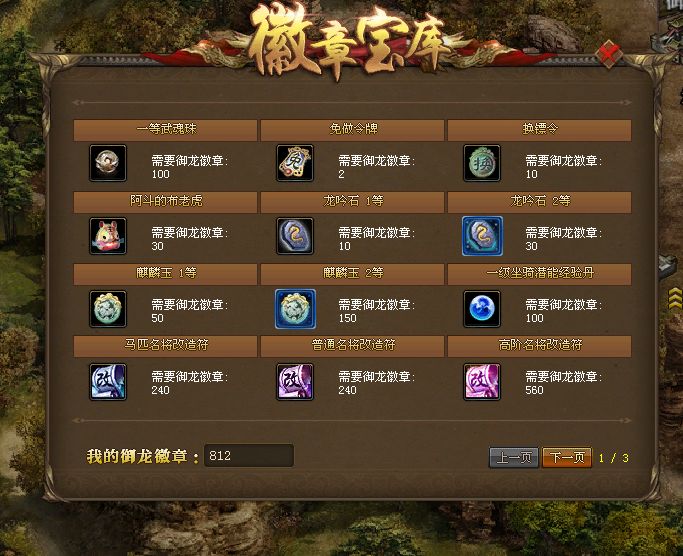Select the 一等武魂珠 pearl icon
683x556 pixels.
pos(108,163)
